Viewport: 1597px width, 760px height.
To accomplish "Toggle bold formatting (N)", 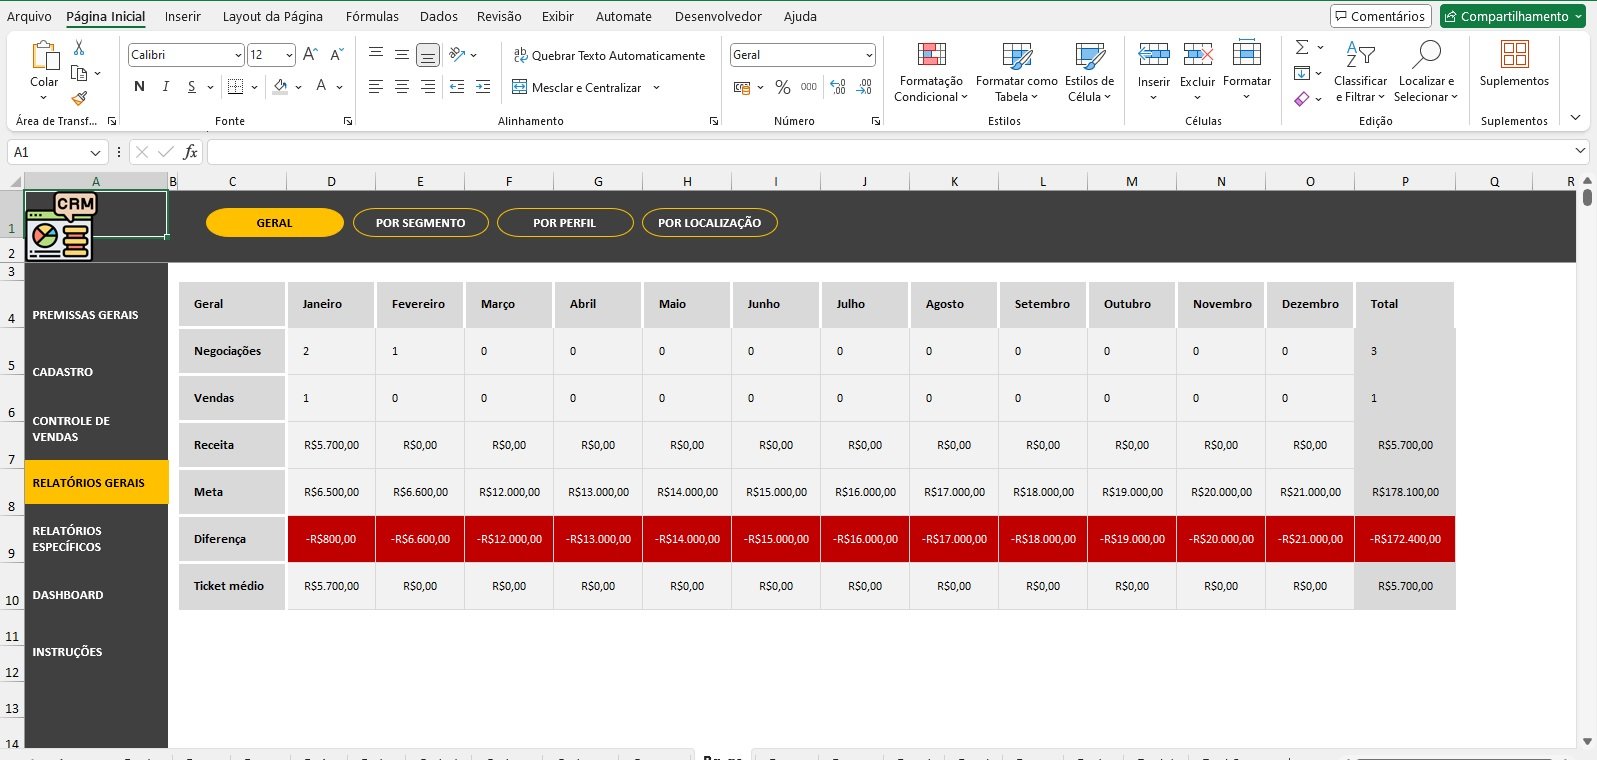I will click(139, 87).
